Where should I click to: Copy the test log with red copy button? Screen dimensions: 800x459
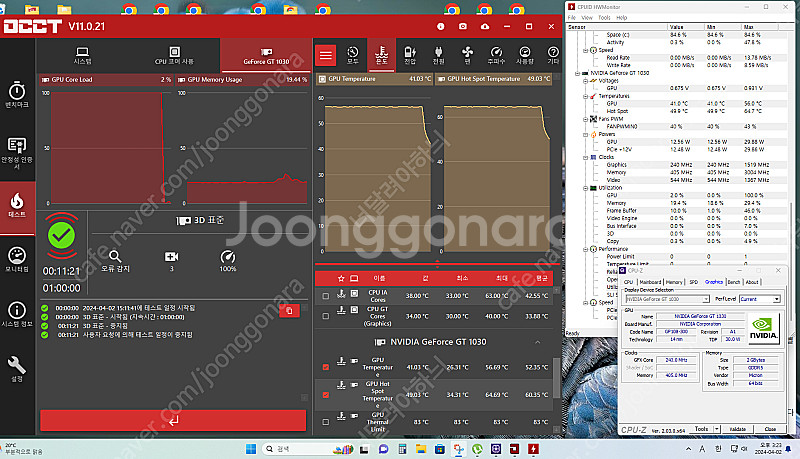[x=289, y=311]
